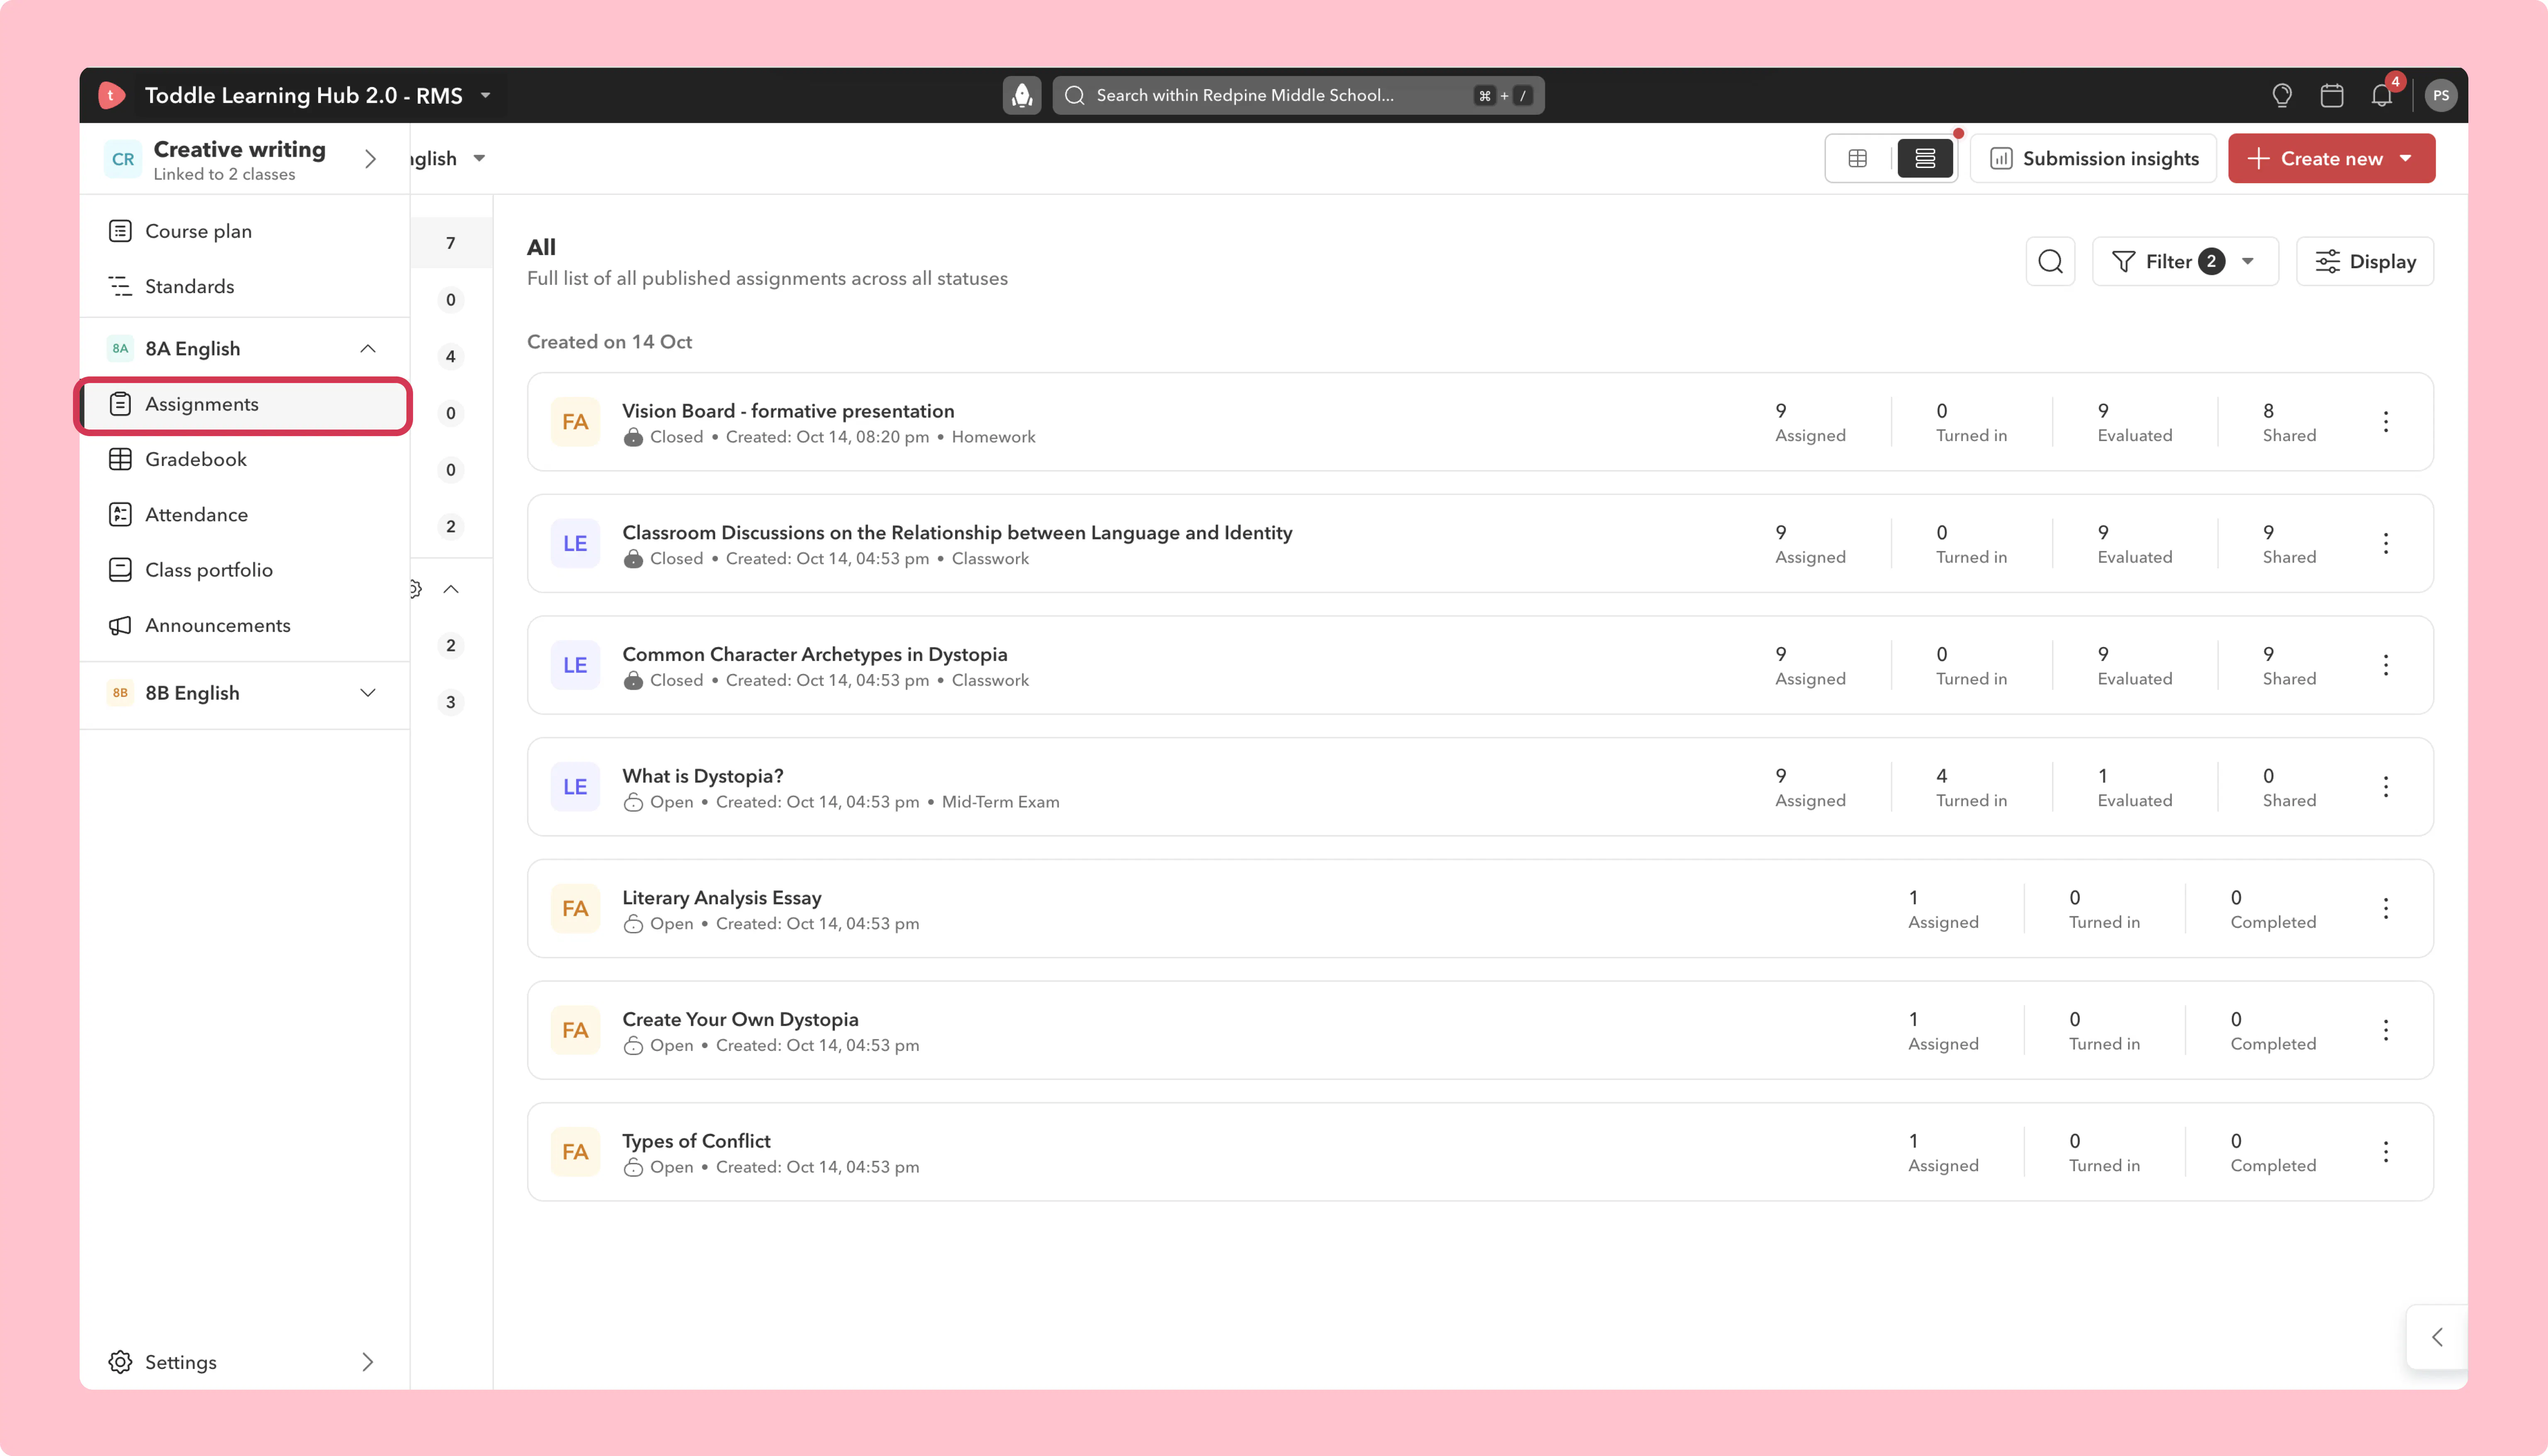Click the LE badge of Classroom Discussions
The width and height of the screenshot is (2548, 1456).
click(575, 543)
